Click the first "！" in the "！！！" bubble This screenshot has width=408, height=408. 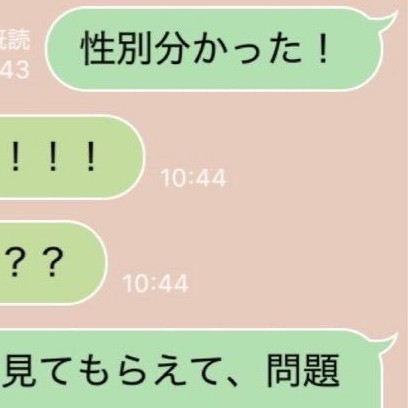point(15,156)
